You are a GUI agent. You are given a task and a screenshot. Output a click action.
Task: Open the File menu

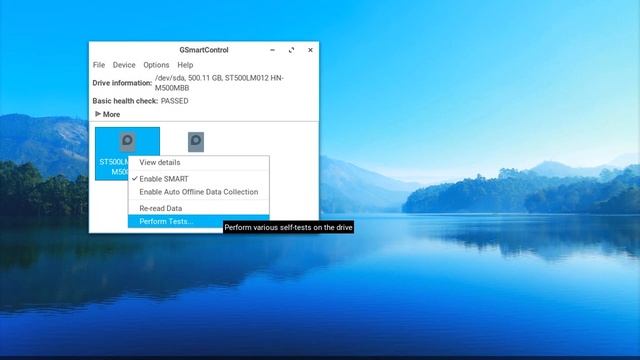coord(99,65)
